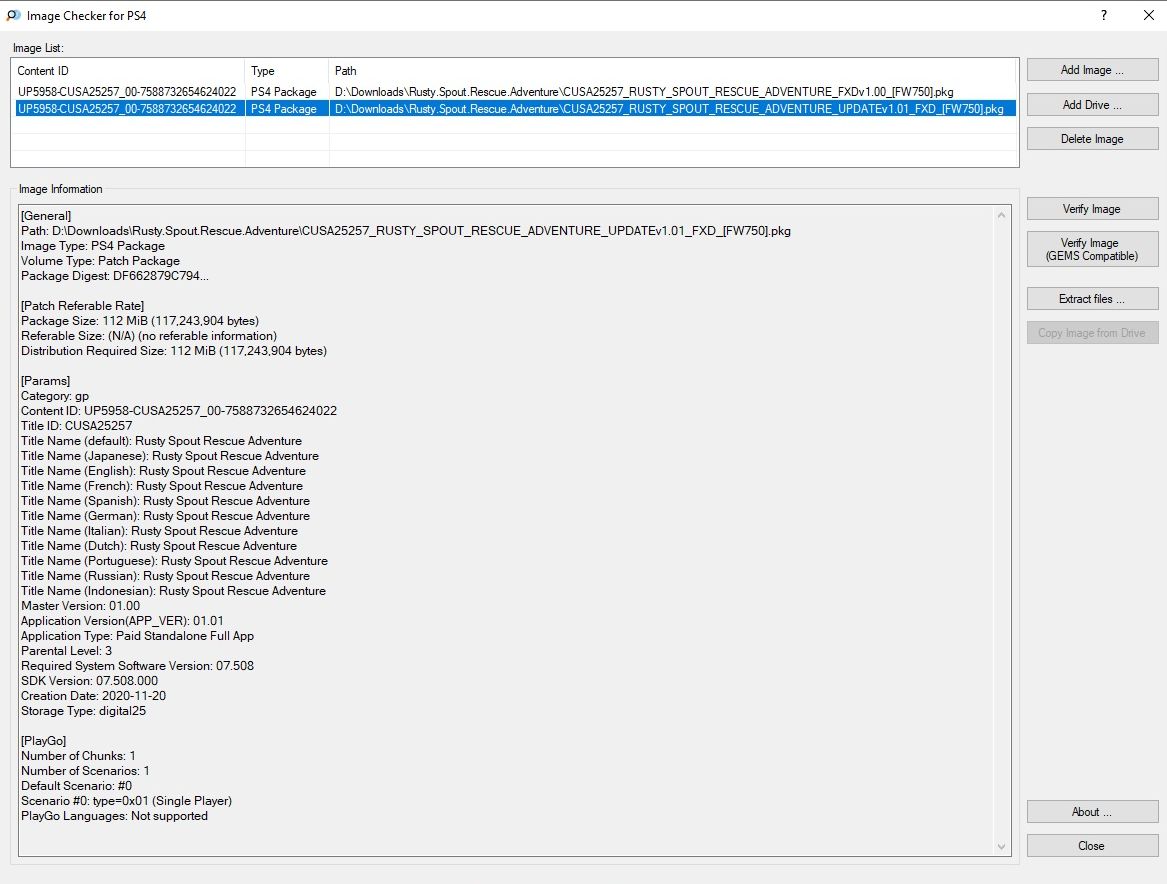Click the Type column header
1167x884 pixels.
[287, 71]
